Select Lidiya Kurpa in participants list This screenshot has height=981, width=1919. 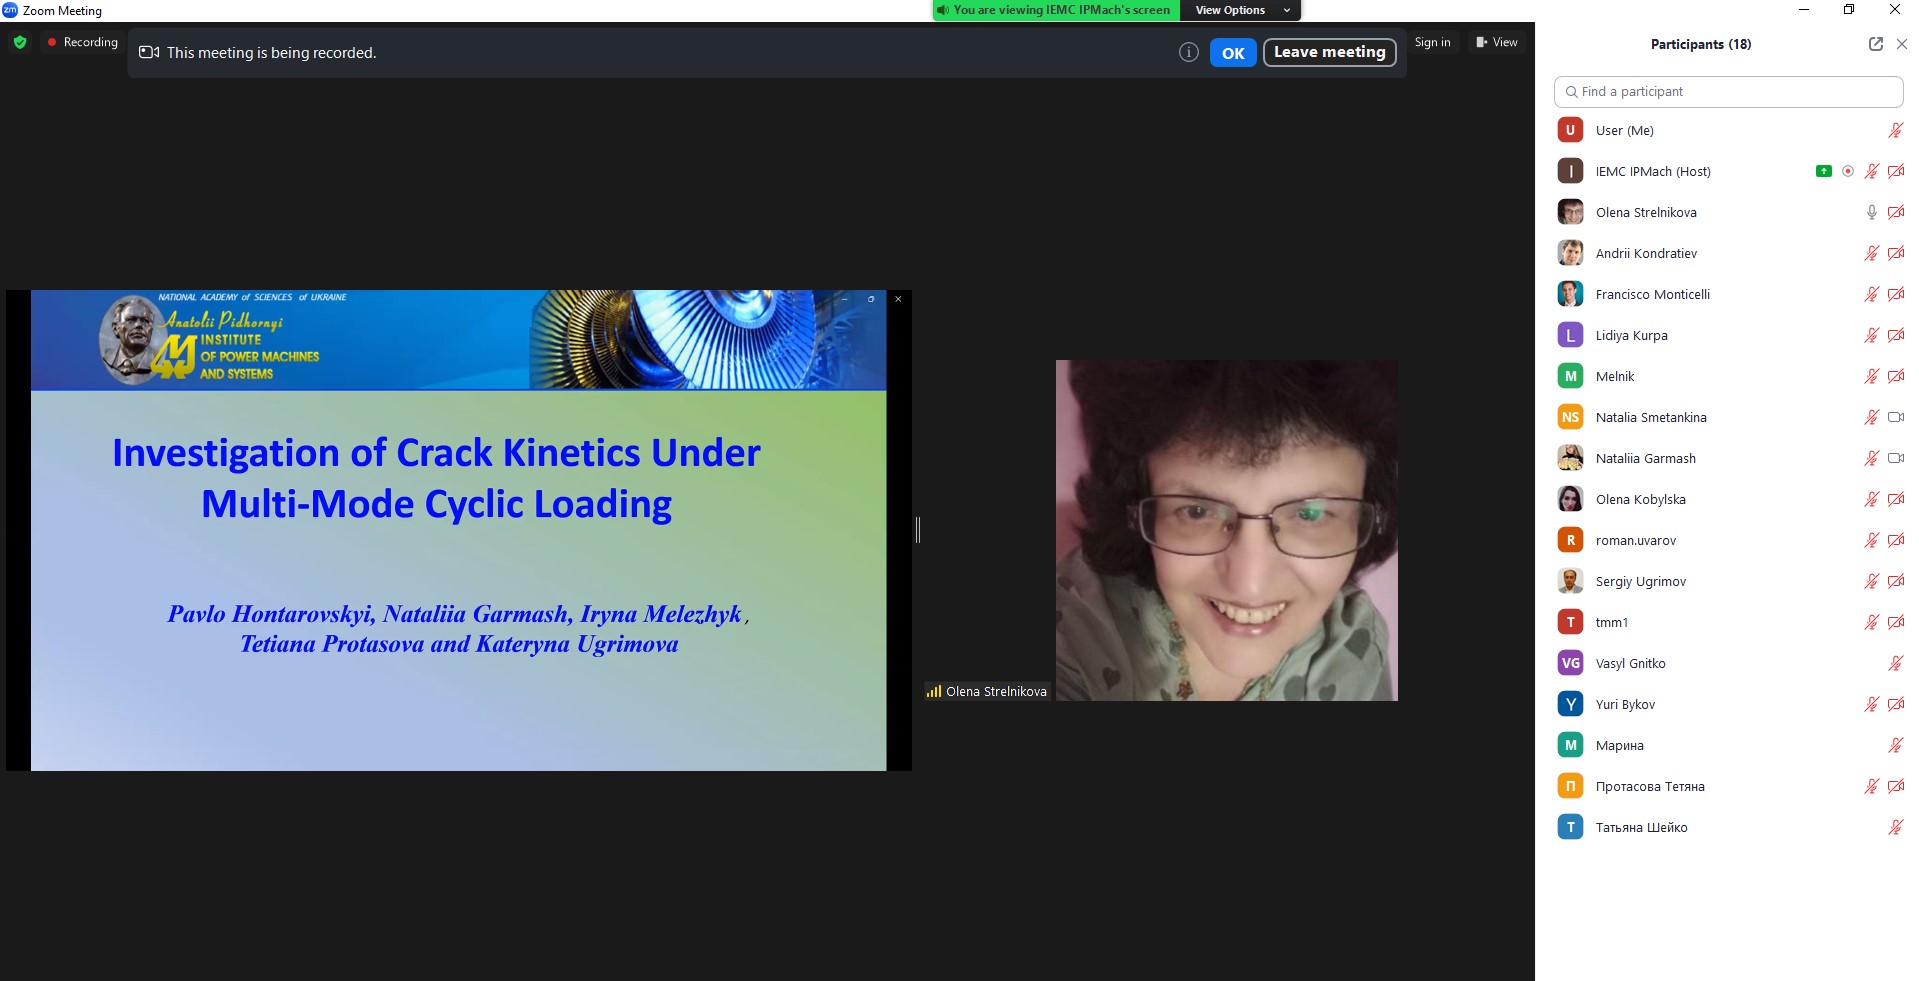[x=1631, y=335]
